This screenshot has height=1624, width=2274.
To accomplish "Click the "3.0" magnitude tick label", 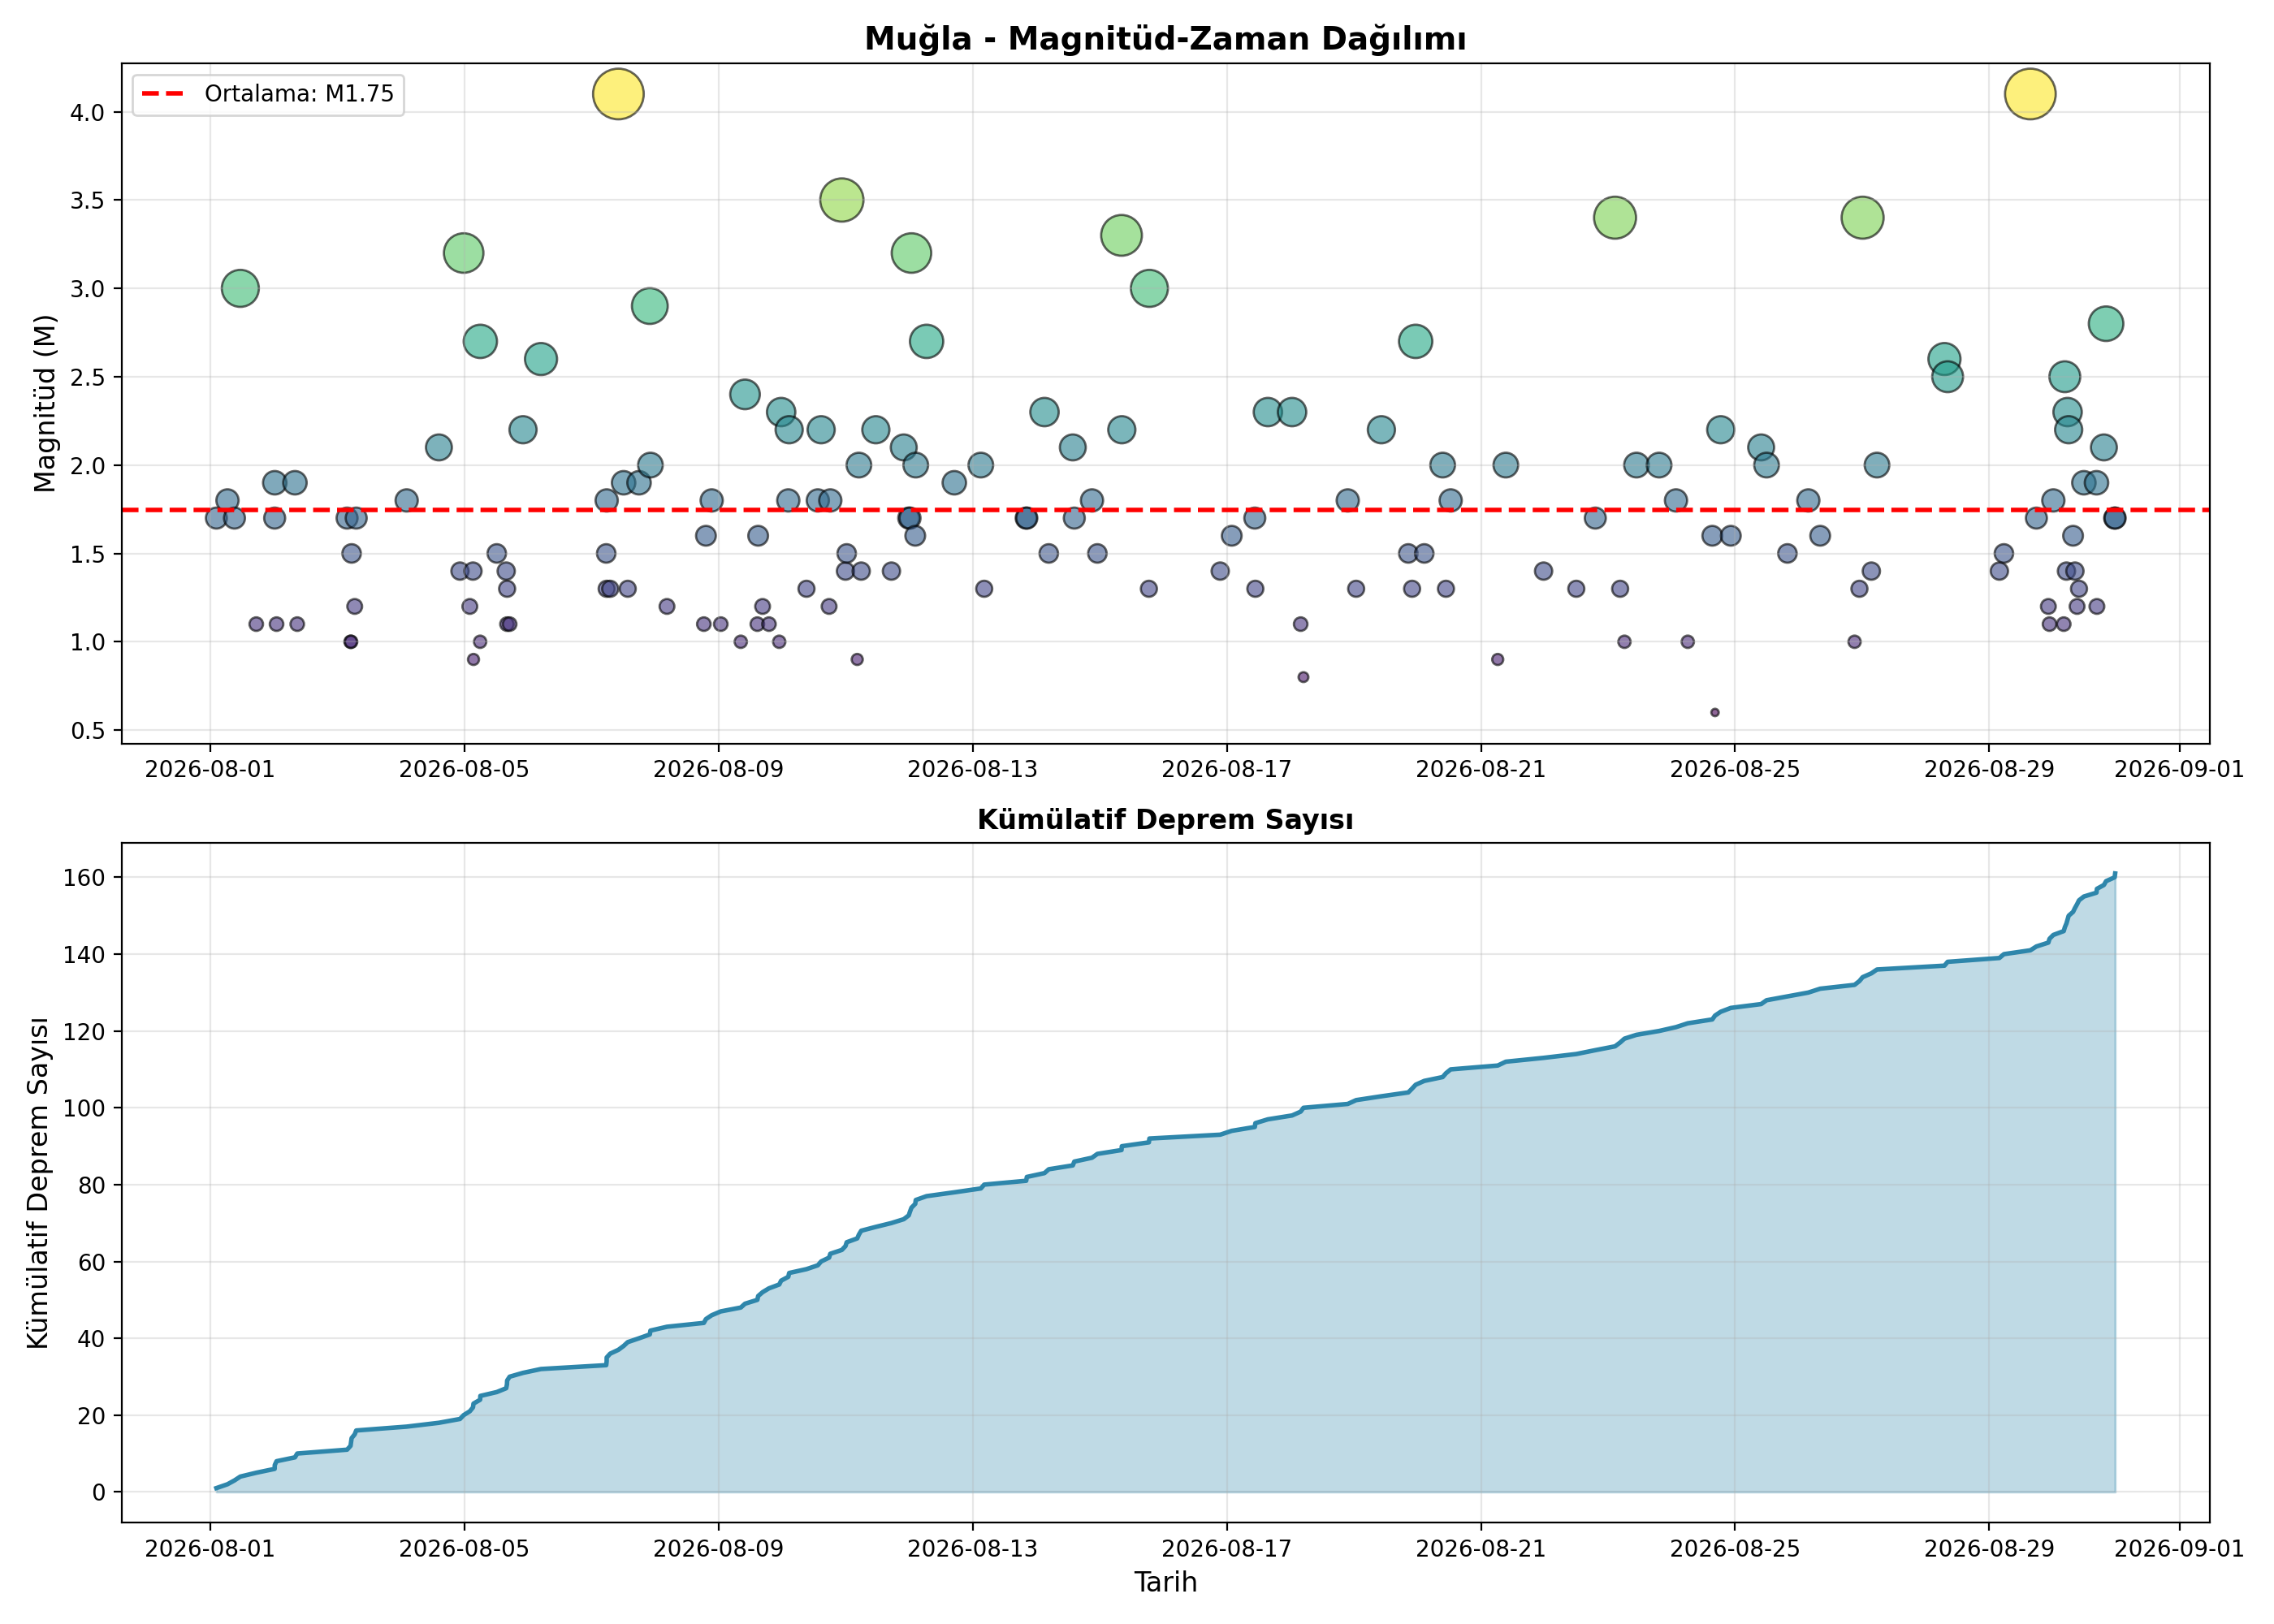I will pos(87,289).
